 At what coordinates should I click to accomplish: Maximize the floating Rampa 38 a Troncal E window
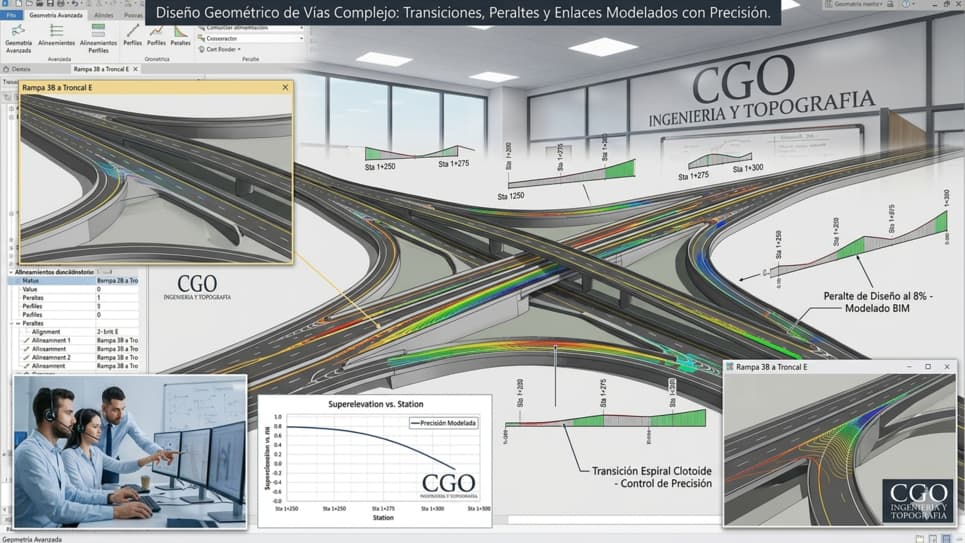coord(928,366)
